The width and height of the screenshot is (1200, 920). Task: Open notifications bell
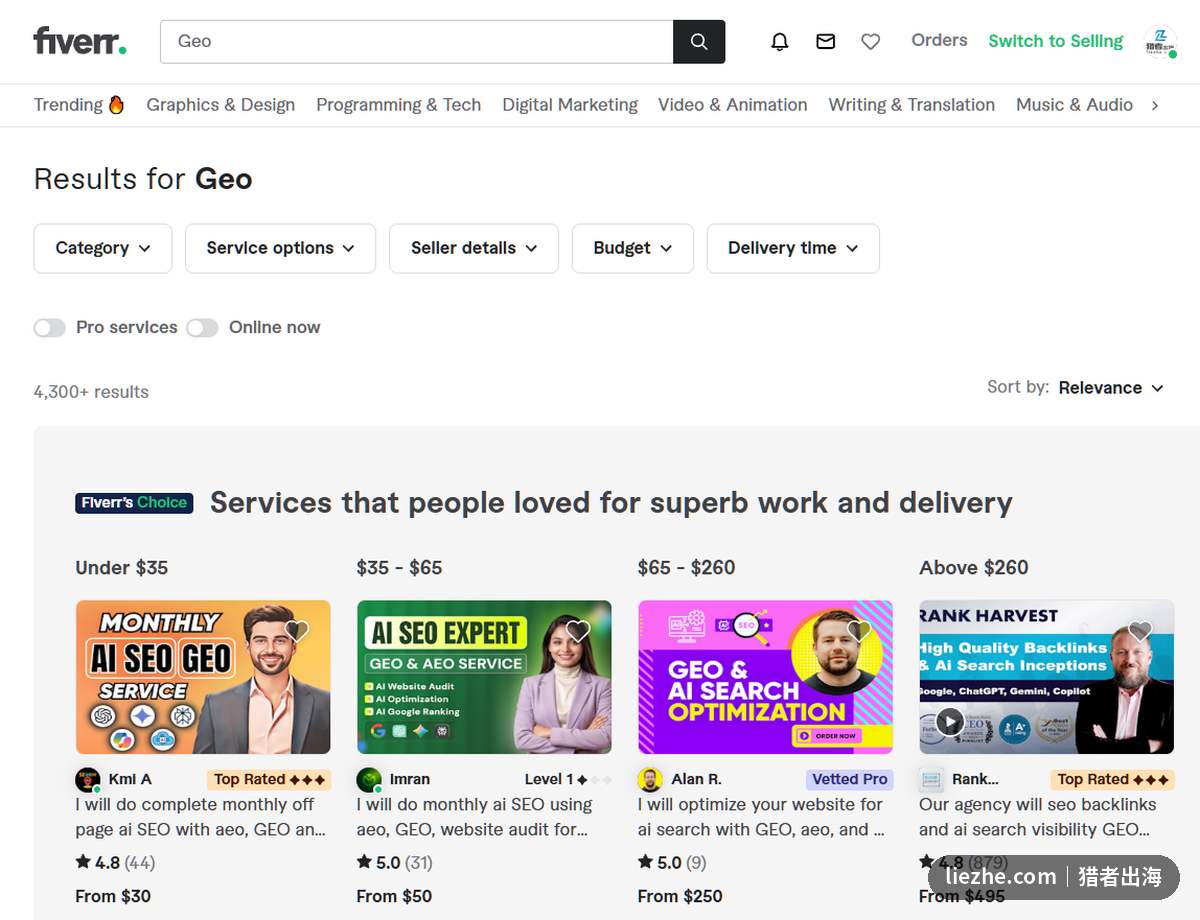(780, 41)
